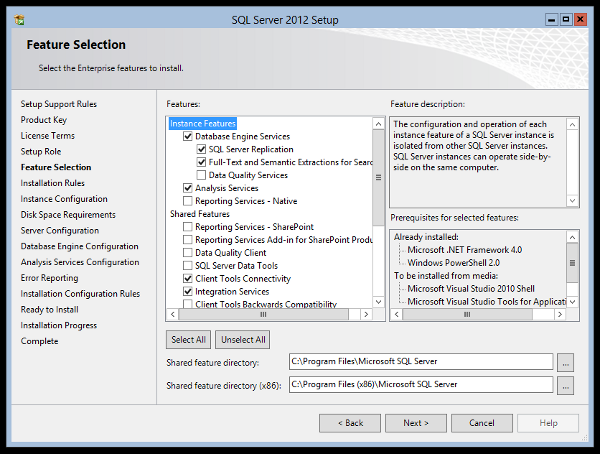This screenshot has height=454, width=600.
Task: Minimize the SQL Server 2012 Setup window
Action: (x=551, y=20)
